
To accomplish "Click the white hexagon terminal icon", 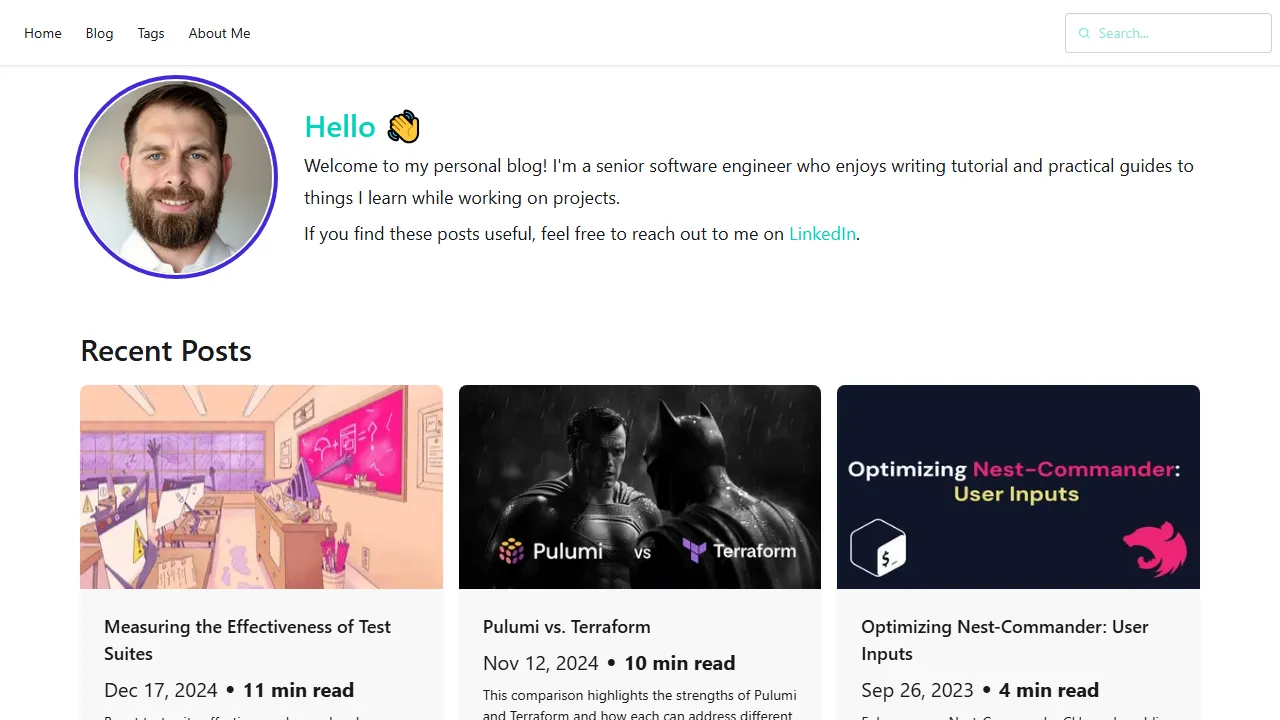I will coord(877,549).
